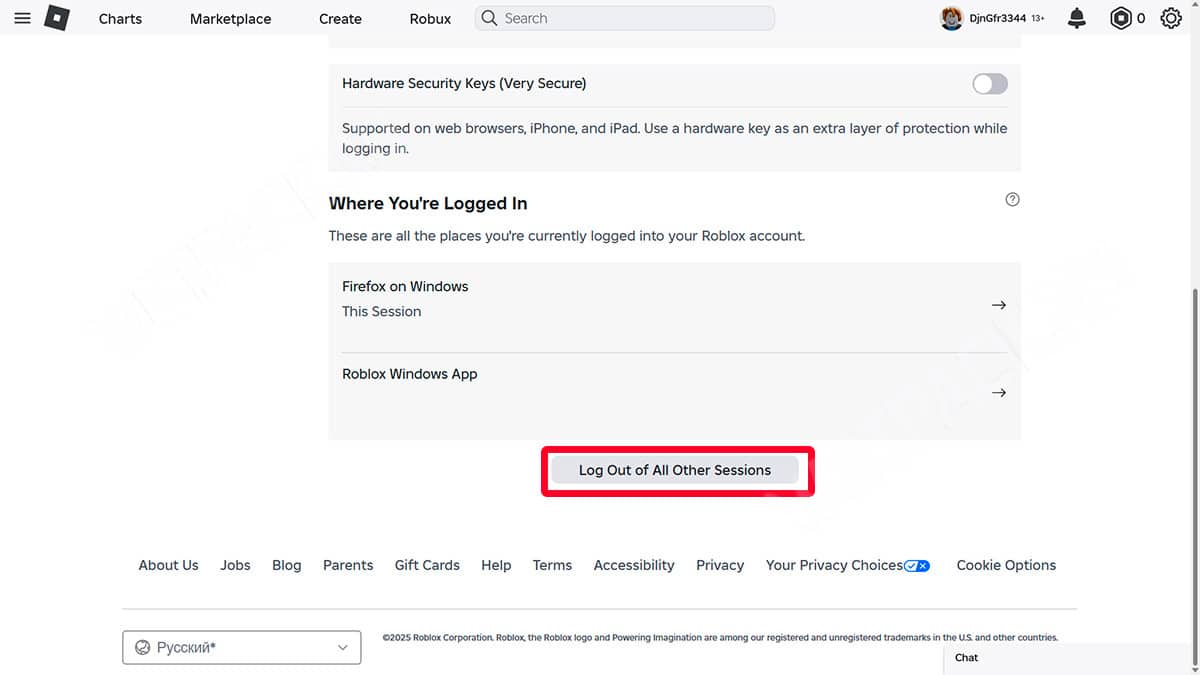Viewport: 1200px width, 675px height.
Task: Click the Roblox logo home icon
Action: [x=57, y=18]
